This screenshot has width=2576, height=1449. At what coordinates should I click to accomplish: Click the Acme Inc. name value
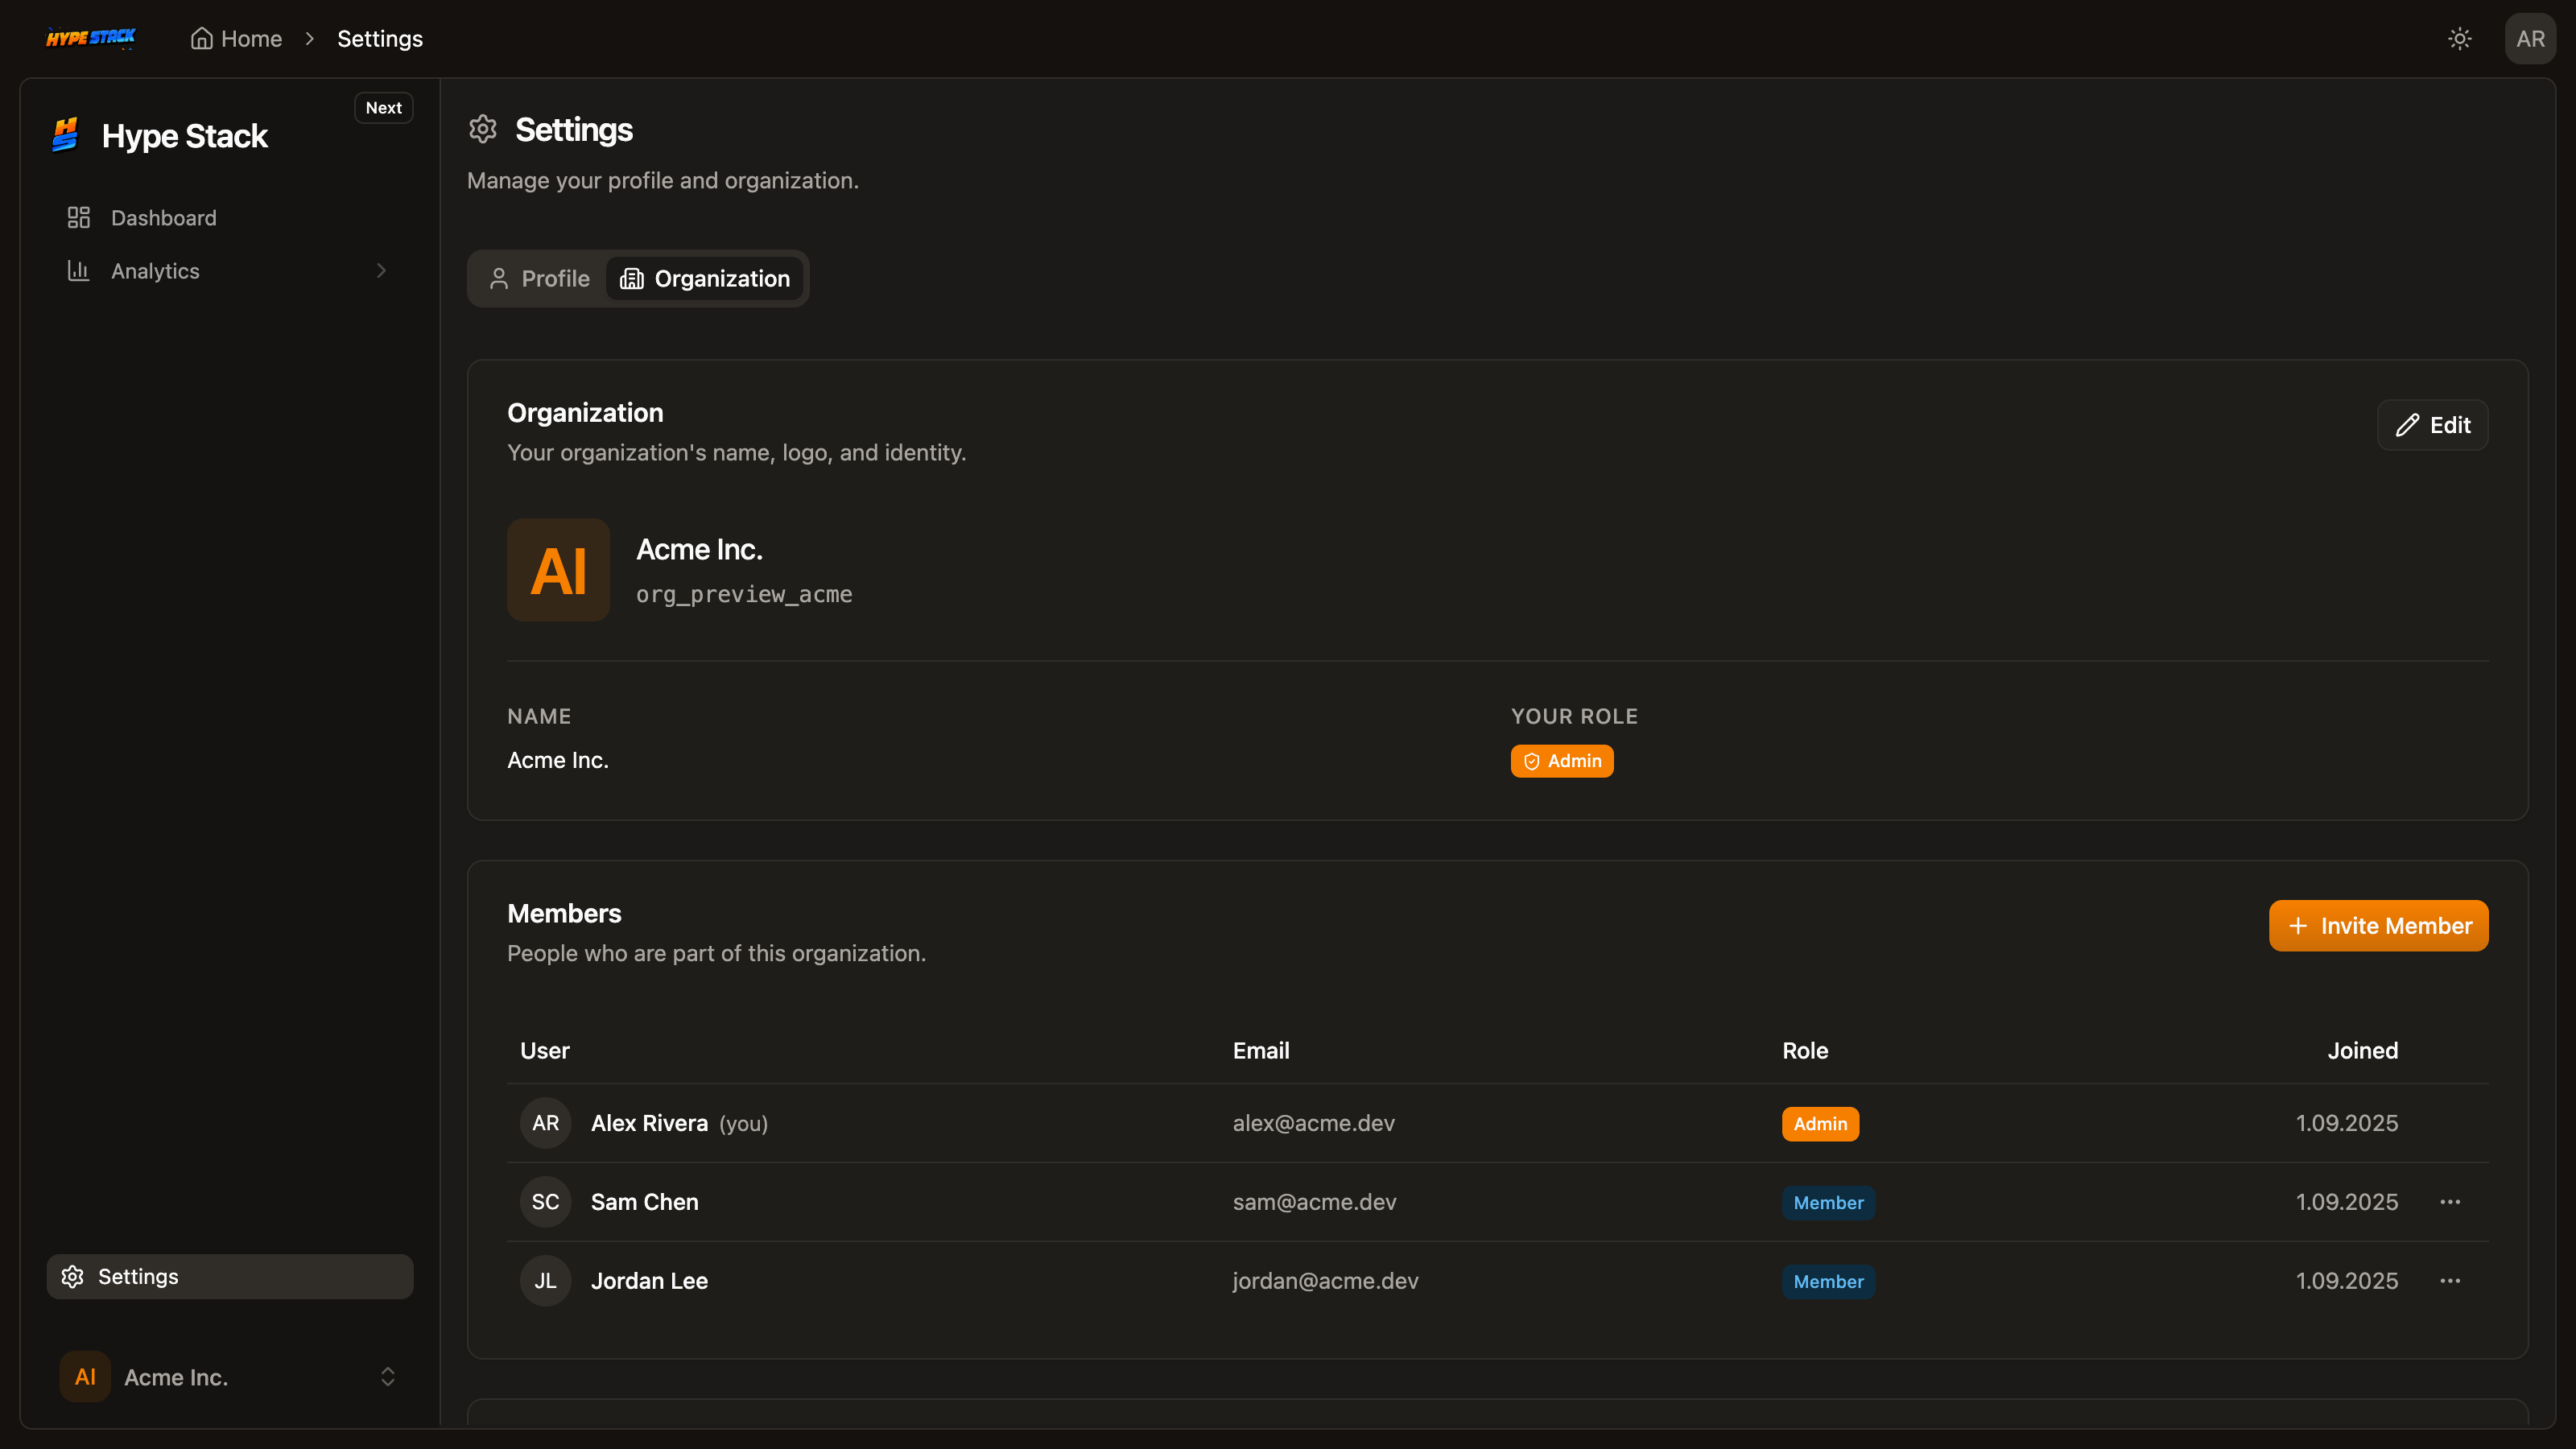click(558, 760)
